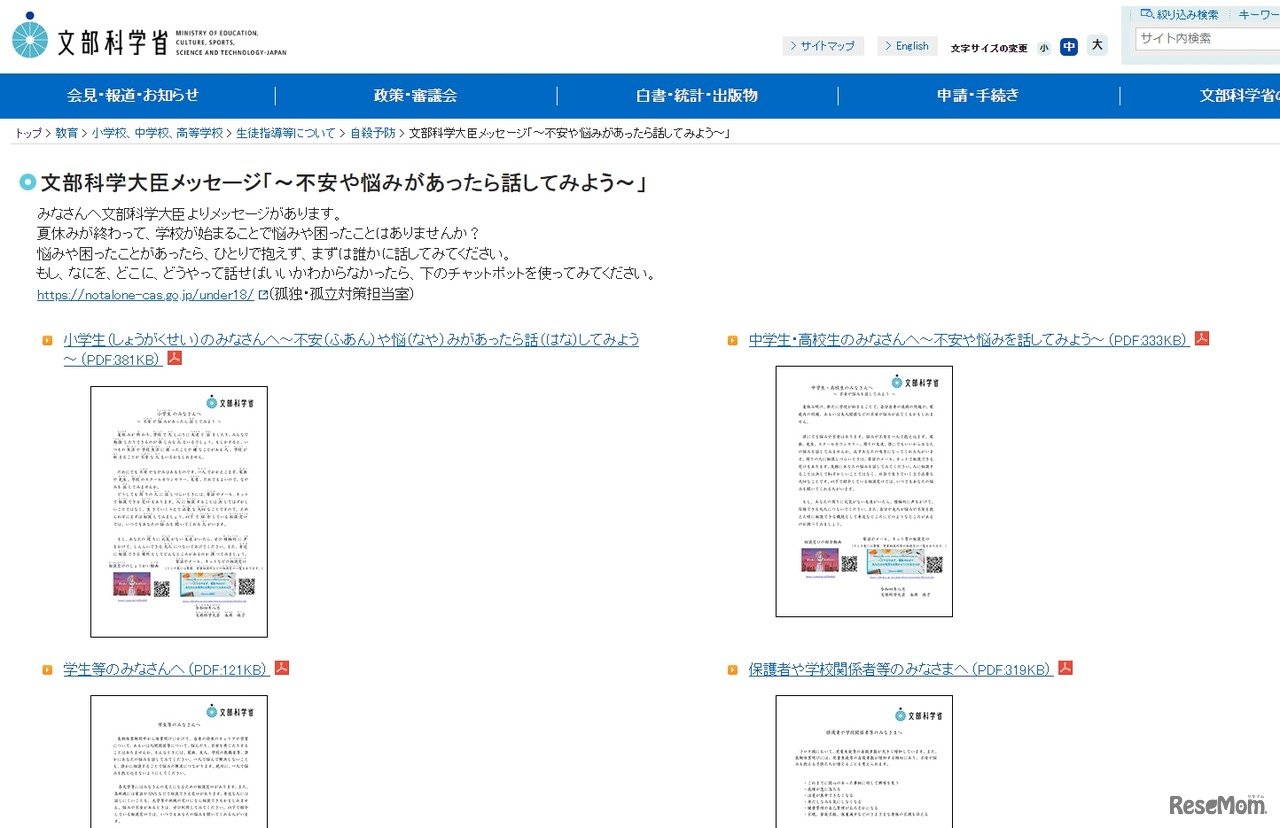Click the 絞り込み検索 magnifier icon
Image resolution: width=1280 pixels, height=828 pixels.
1144,14
